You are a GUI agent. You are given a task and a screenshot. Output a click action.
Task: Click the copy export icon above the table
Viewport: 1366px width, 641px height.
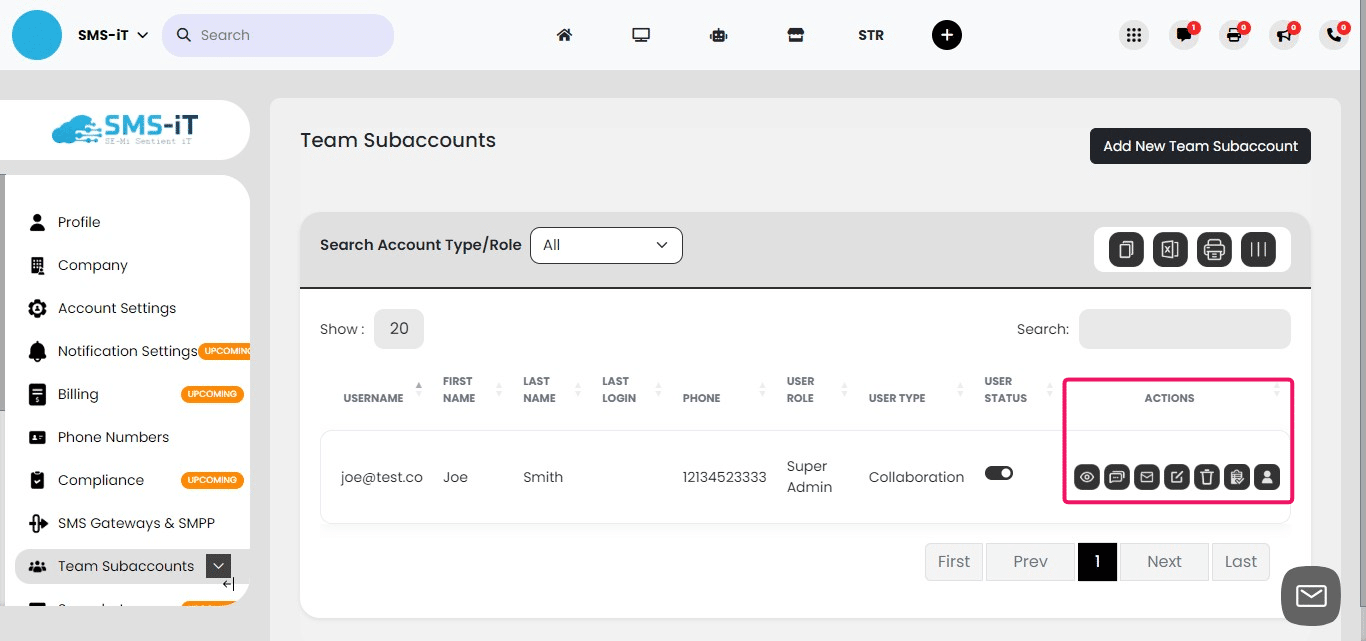coord(1124,249)
